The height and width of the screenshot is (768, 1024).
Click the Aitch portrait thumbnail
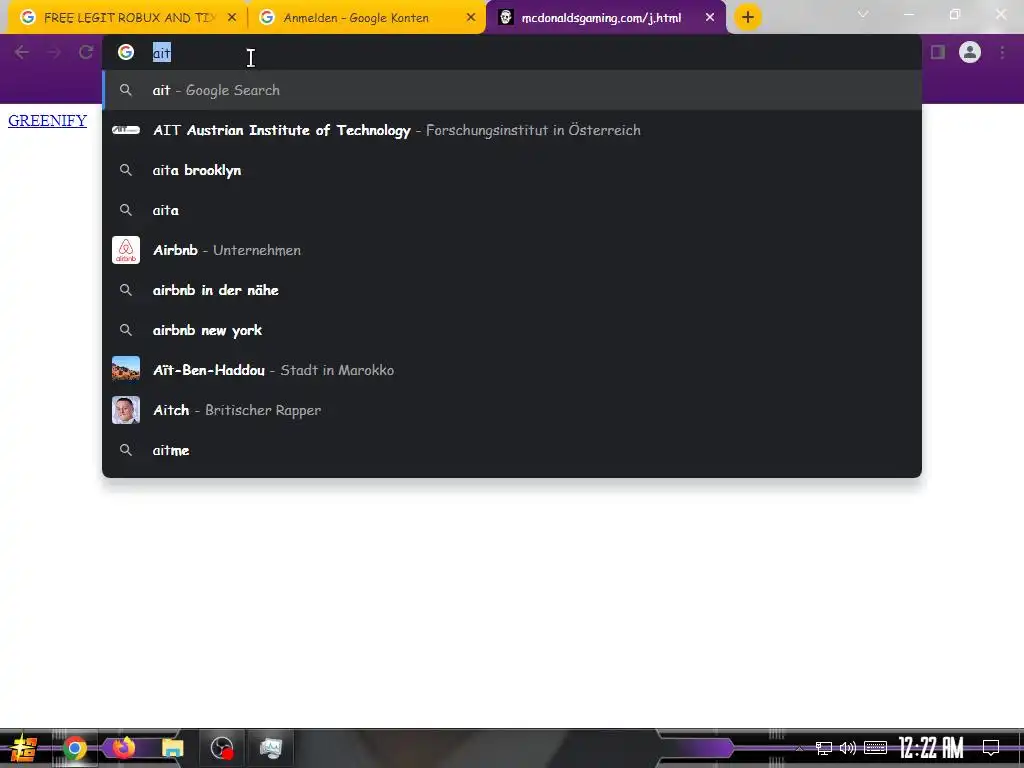point(126,410)
